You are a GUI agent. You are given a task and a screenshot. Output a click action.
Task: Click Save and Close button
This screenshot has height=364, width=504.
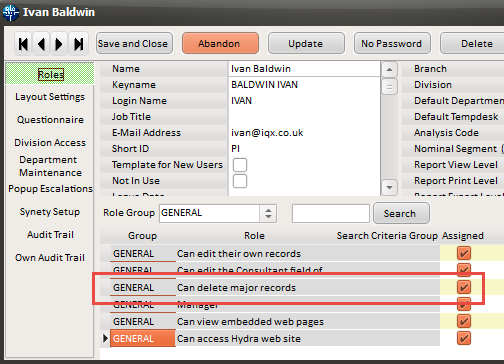[x=134, y=43]
